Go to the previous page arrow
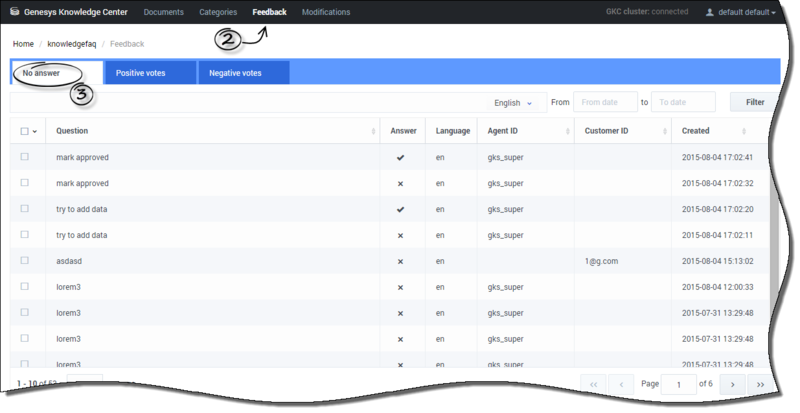The height and width of the screenshot is (413, 800). pyautogui.click(x=622, y=384)
